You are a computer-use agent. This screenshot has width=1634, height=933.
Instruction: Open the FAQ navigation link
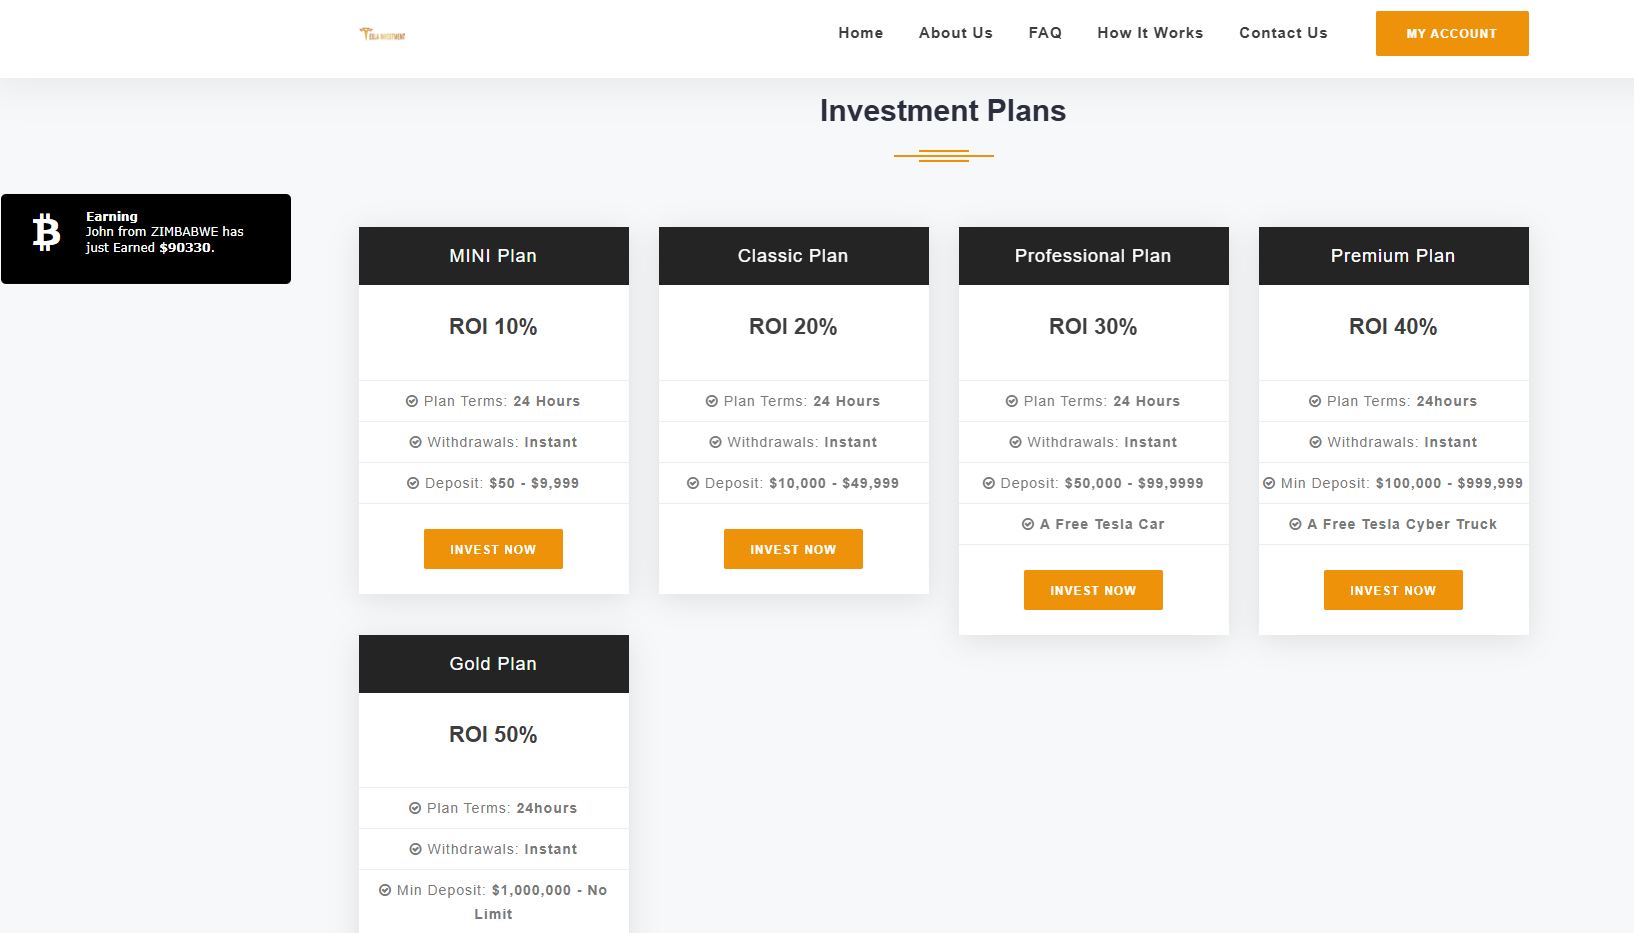pos(1045,33)
